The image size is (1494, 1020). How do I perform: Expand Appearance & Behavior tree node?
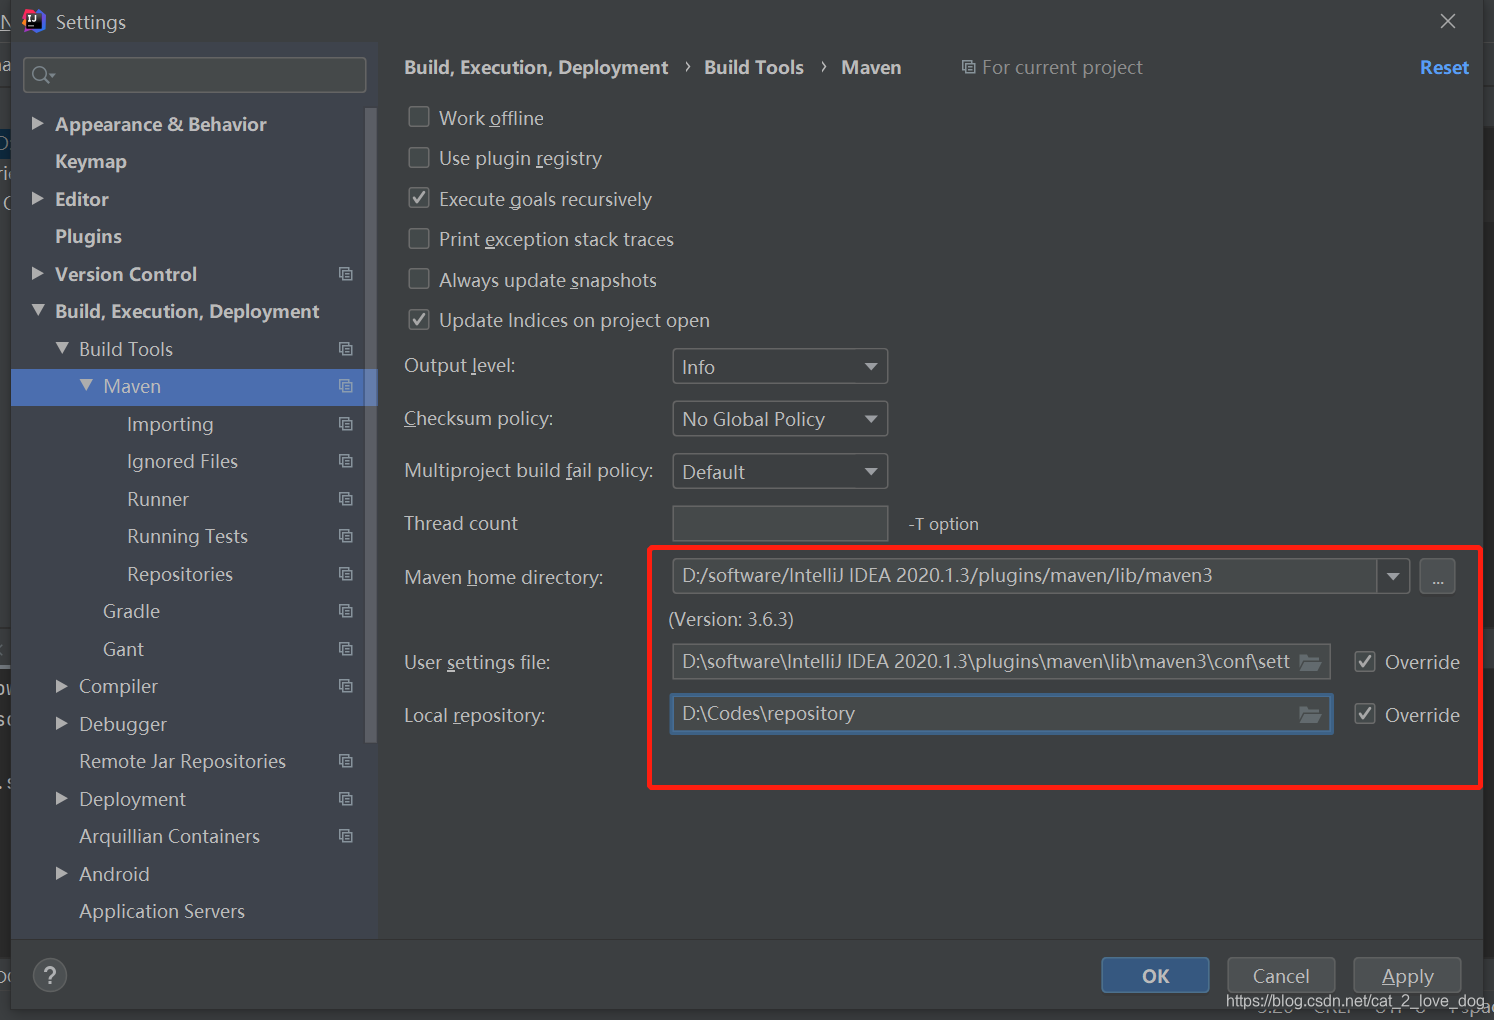pyautogui.click(x=38, y=123)
